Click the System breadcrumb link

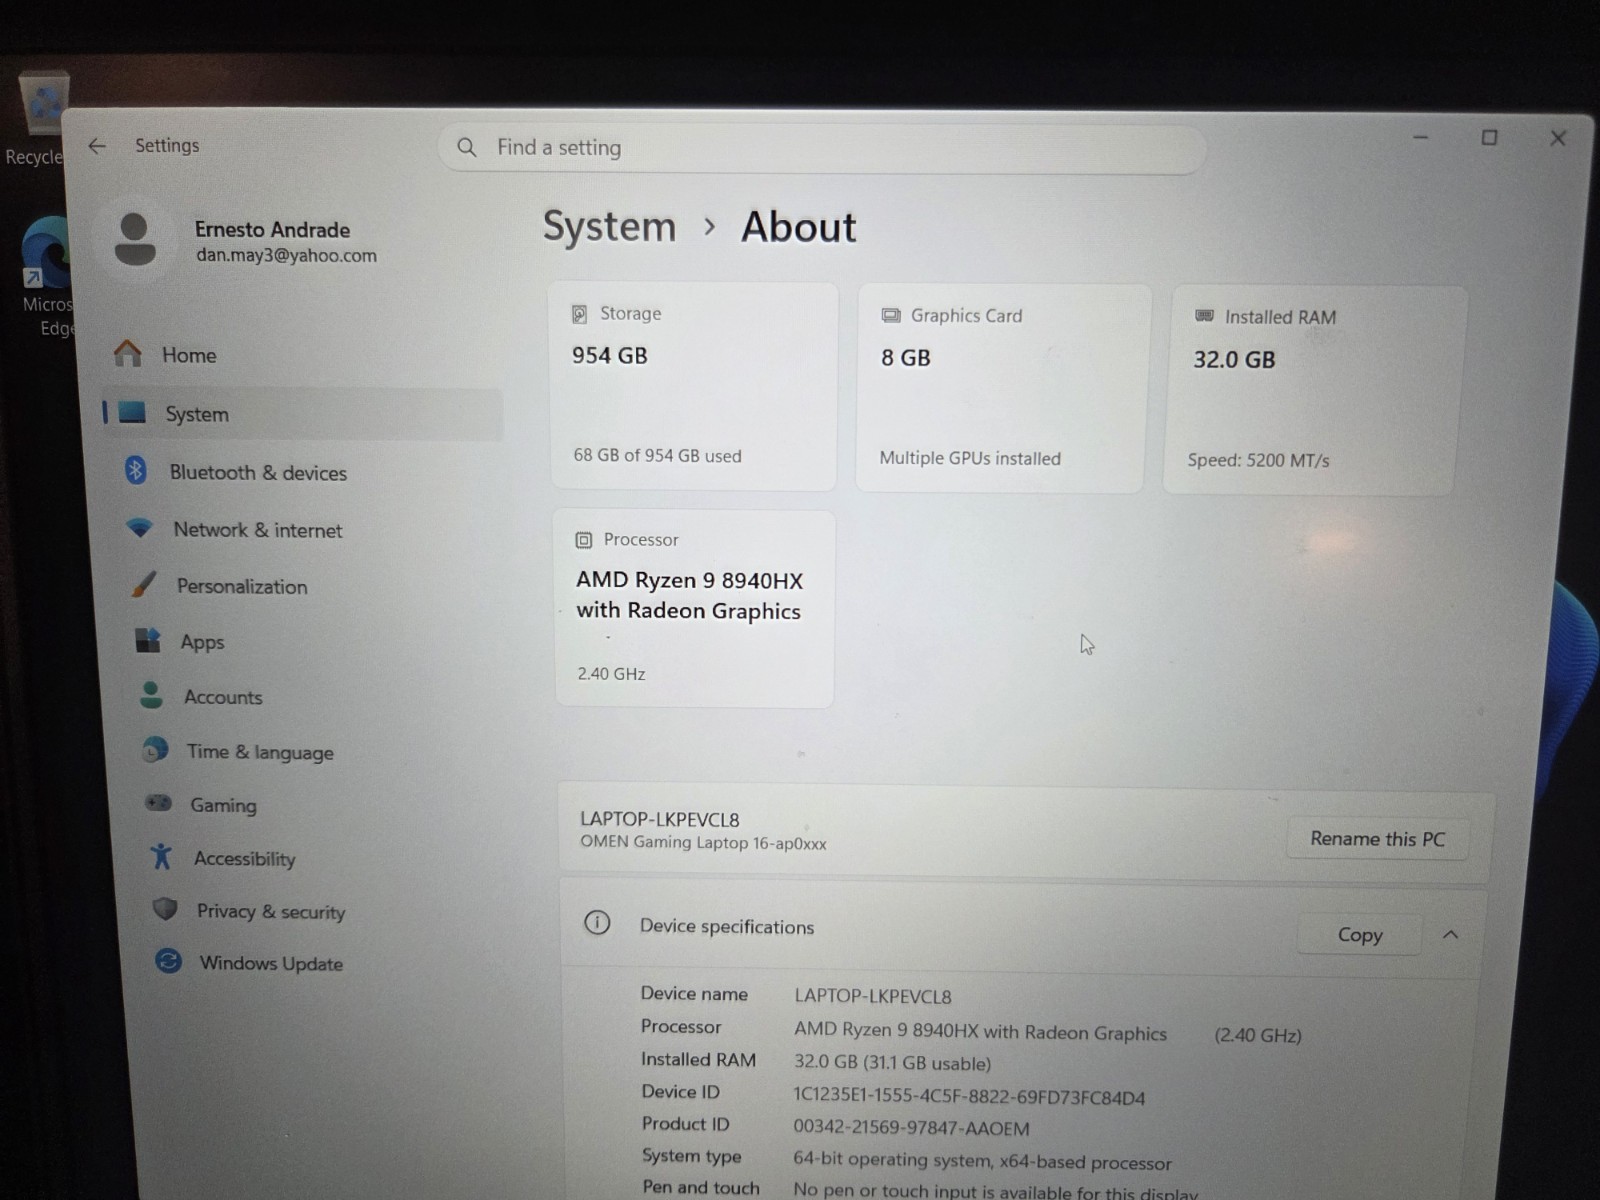click(x=609, y=227)
